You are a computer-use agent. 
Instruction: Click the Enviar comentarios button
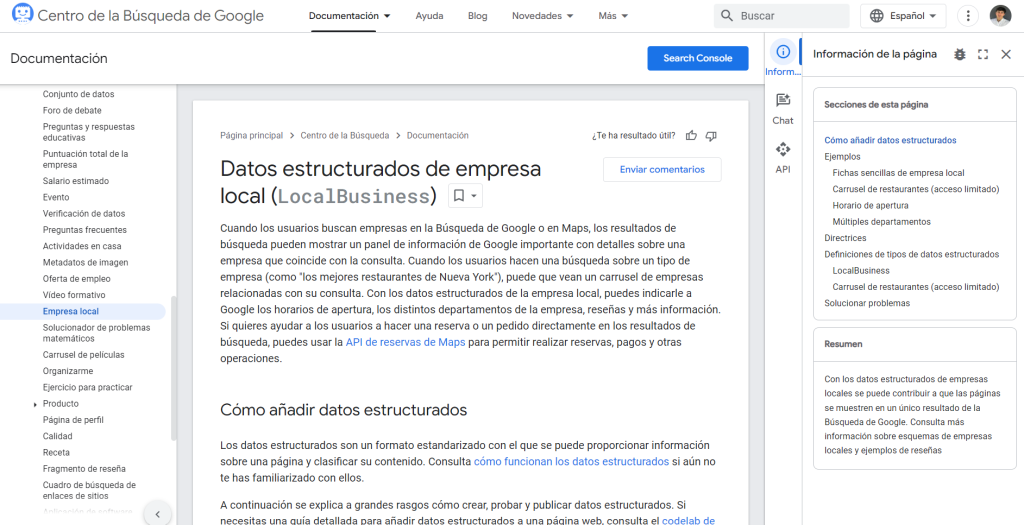[662, 170]
